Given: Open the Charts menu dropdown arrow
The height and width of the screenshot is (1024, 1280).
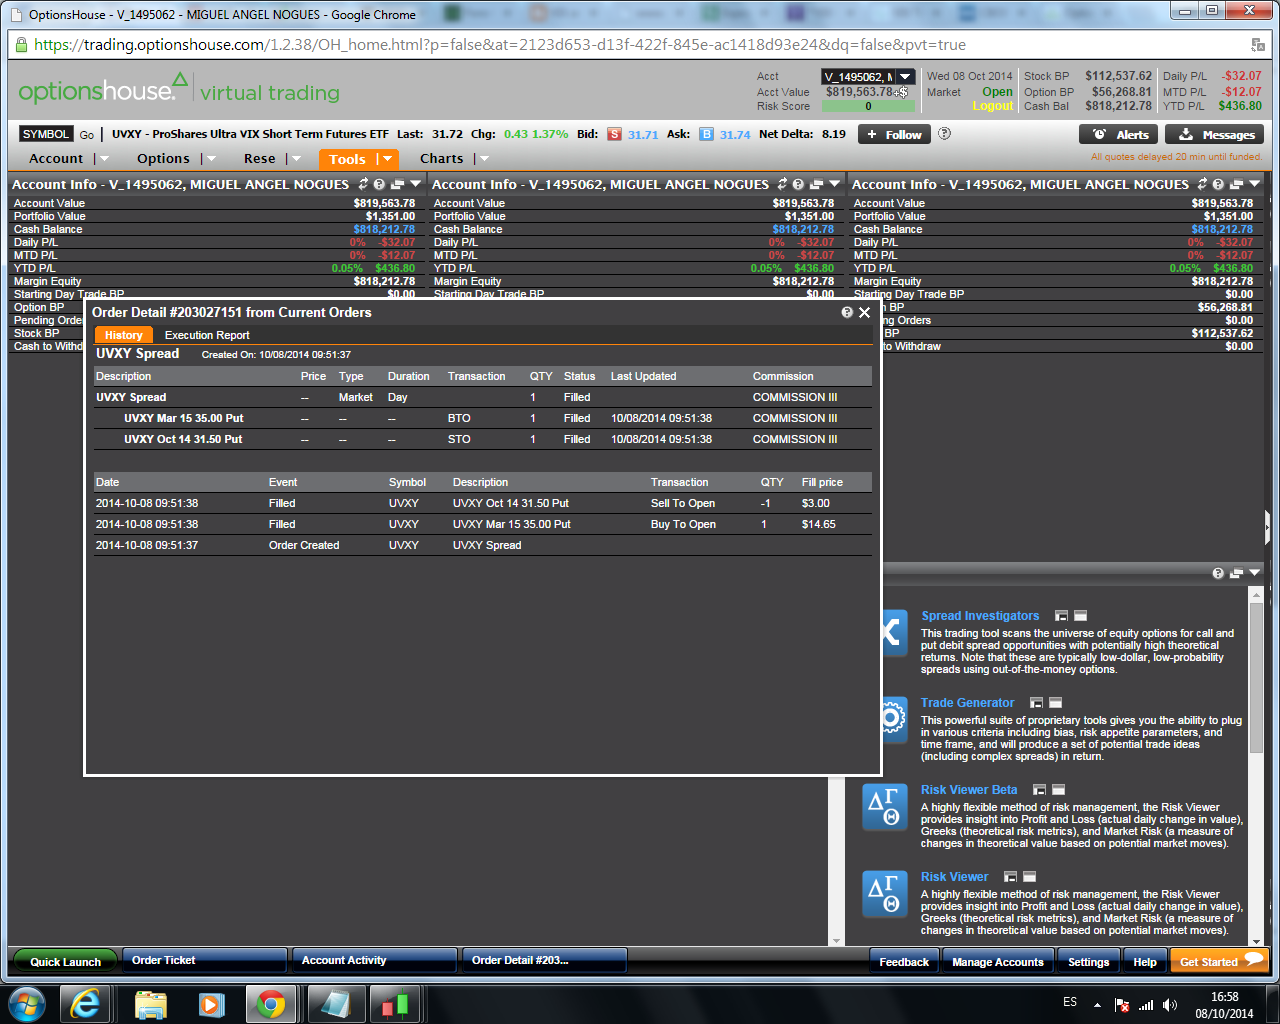Looking at the screenshot, I should coord(484,159).
